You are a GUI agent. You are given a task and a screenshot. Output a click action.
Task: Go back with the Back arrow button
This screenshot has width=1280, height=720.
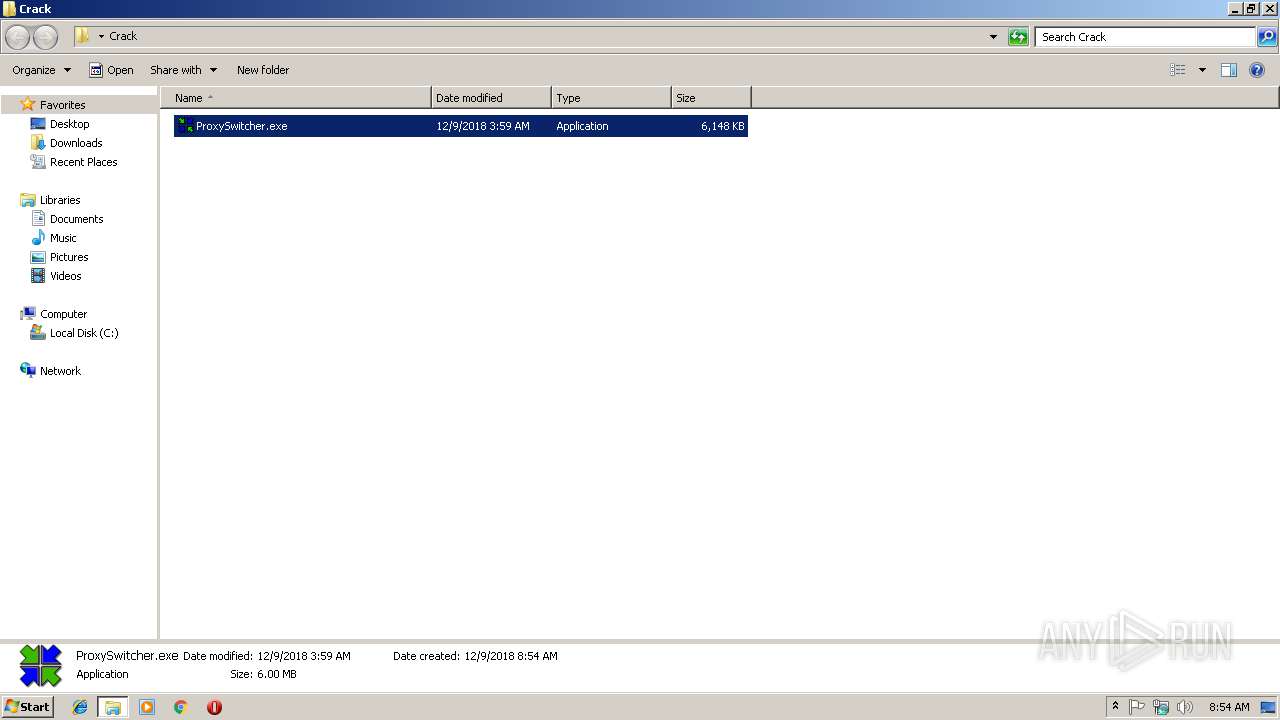[x=17, y=37]
